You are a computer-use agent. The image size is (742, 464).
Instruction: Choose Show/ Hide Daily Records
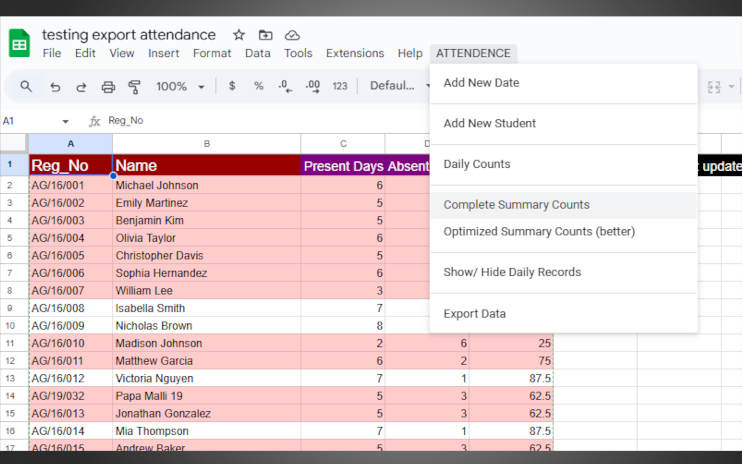(563, 272)
